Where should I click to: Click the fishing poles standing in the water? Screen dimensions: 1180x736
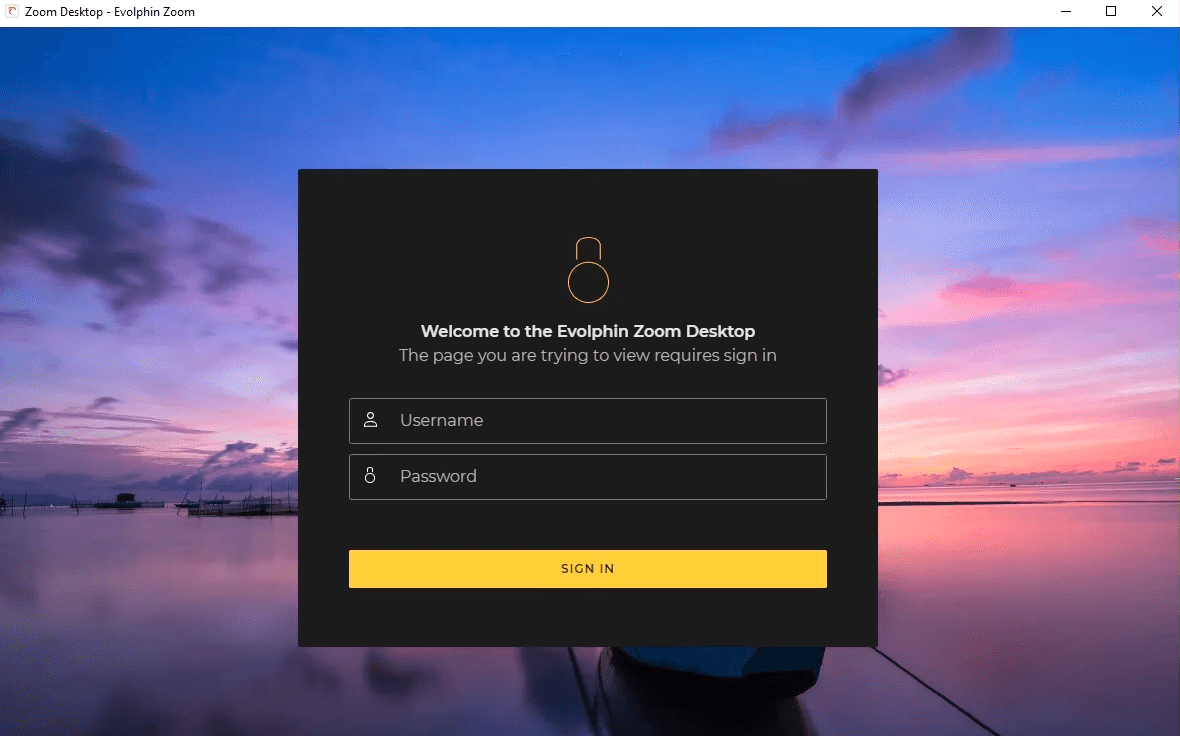[233, 498]
